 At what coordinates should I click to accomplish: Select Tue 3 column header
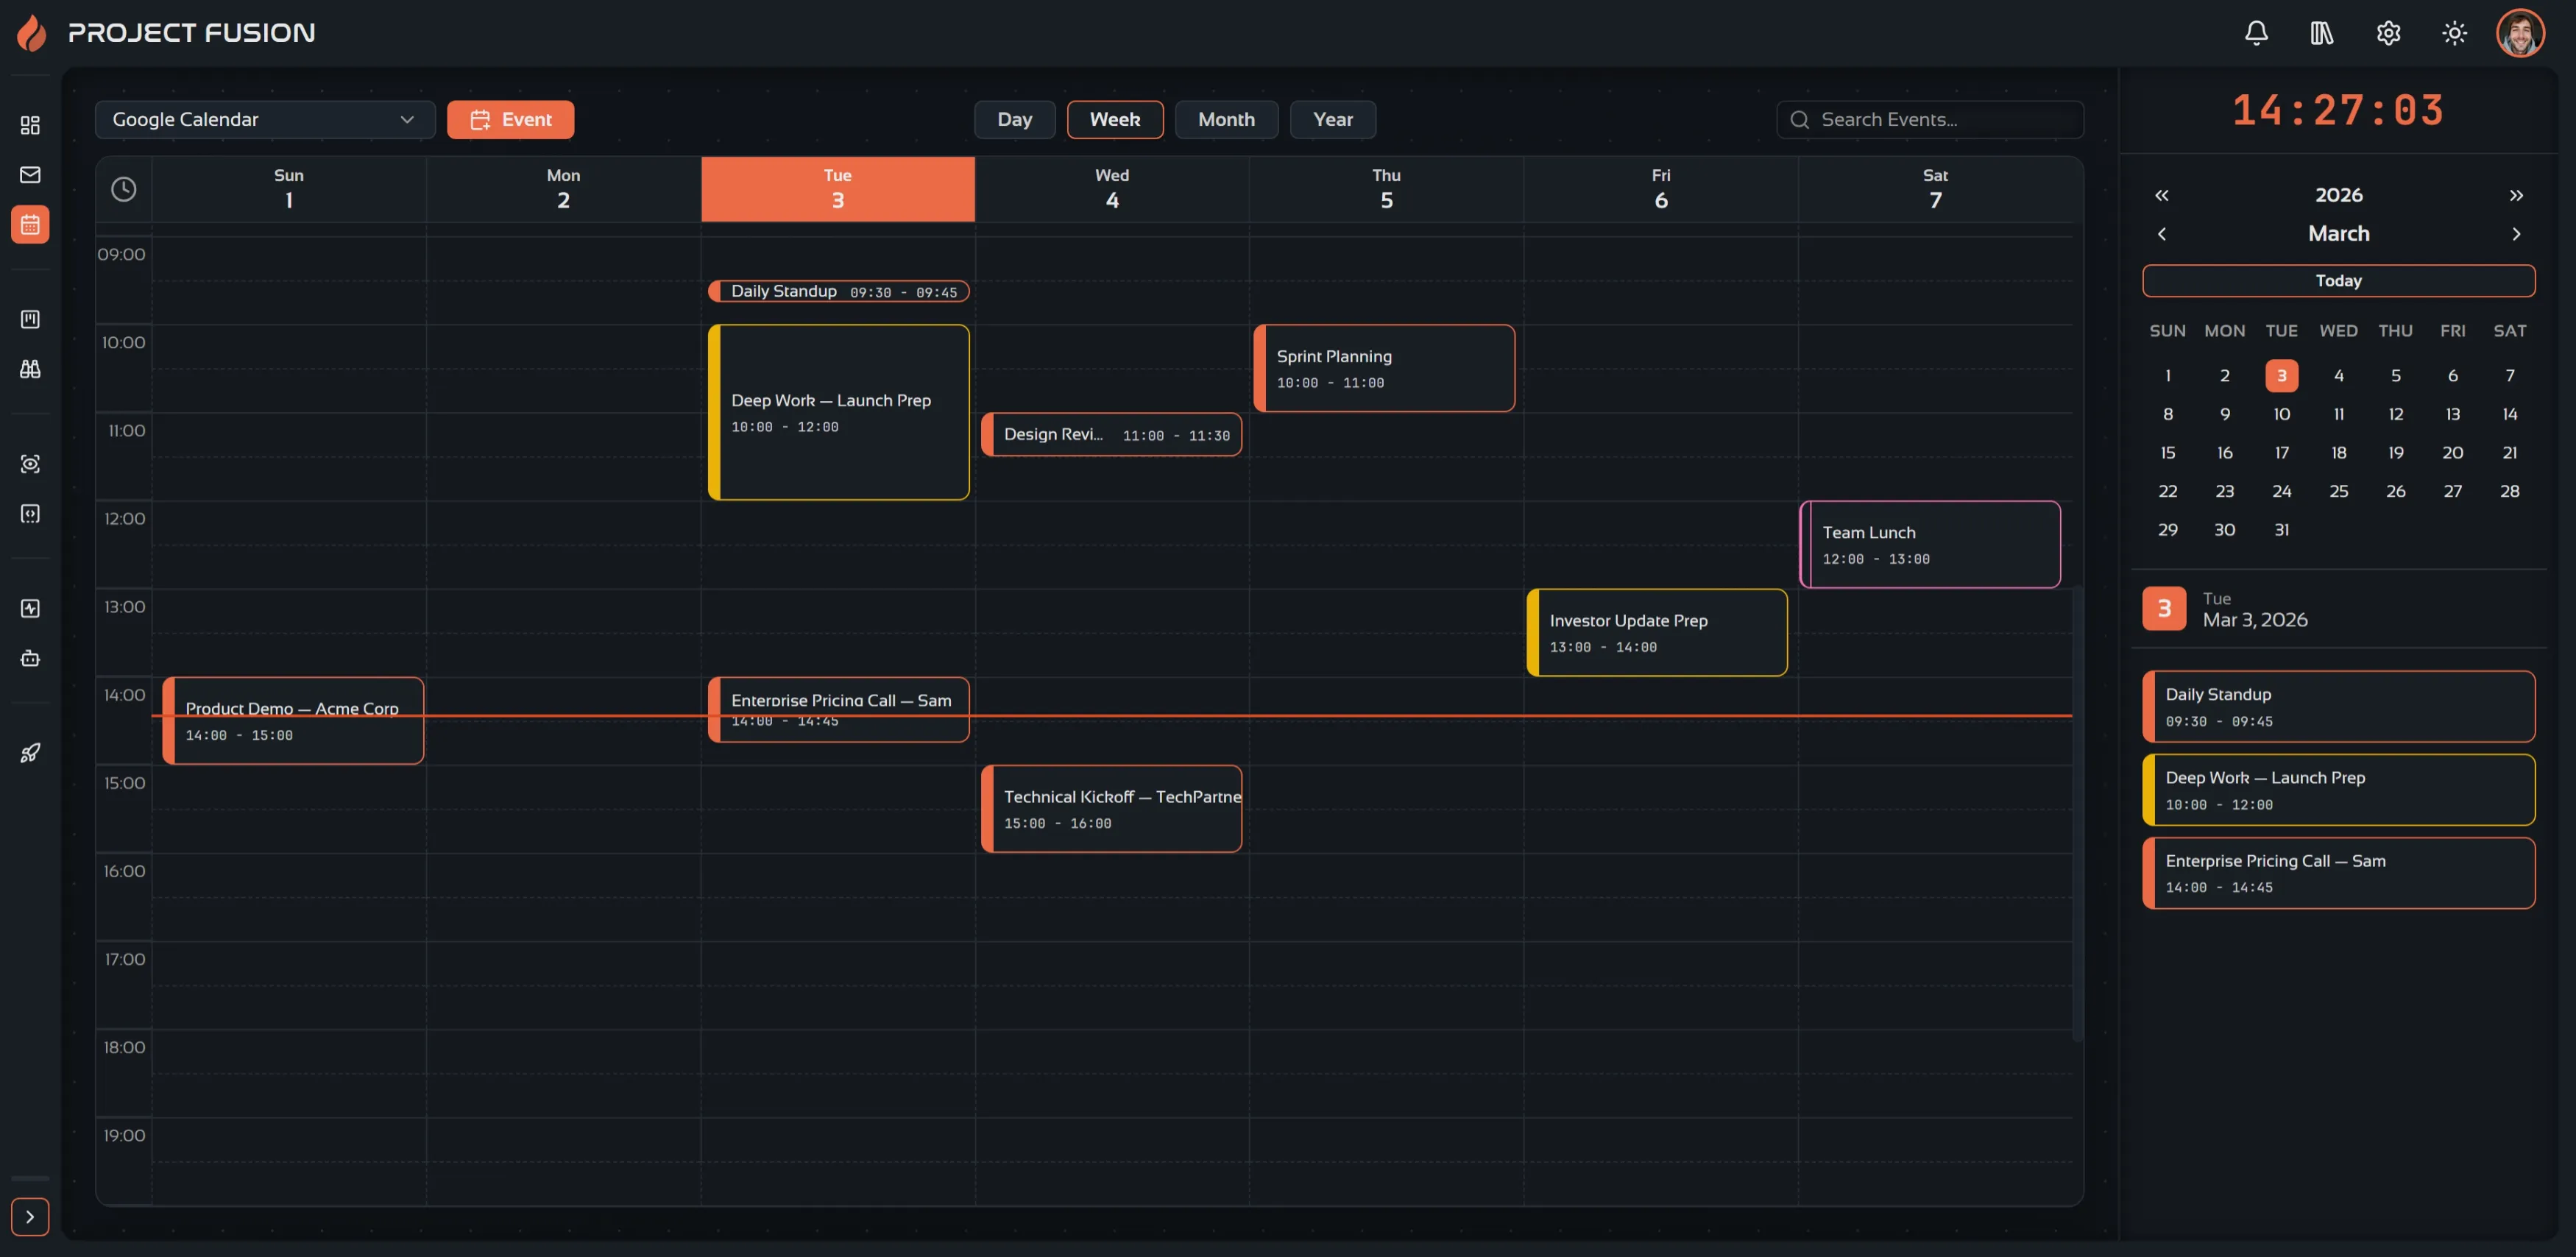838,189
